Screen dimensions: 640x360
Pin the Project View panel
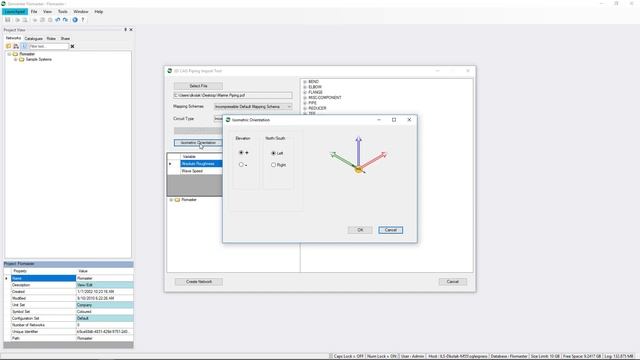click(x=125, y=30)
